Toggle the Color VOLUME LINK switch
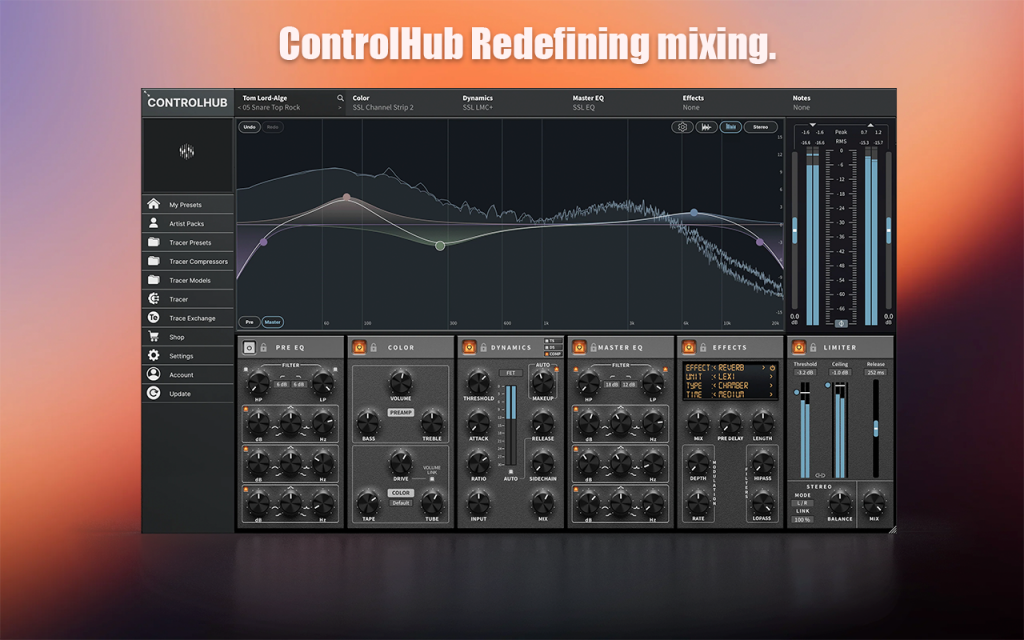Image resolution: width=1024 pixels, height=640 pixels. tap(432, 479)
